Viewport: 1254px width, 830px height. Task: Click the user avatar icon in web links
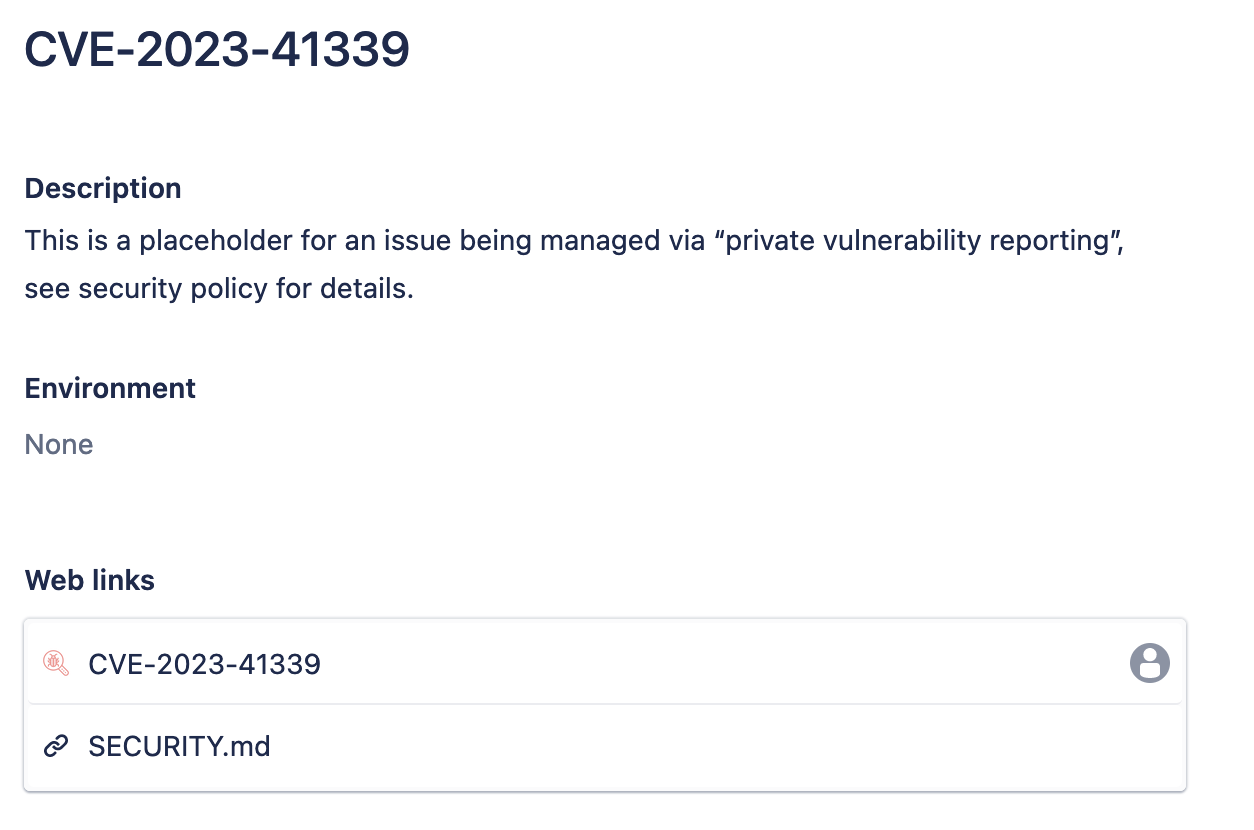click(x=1149, y=663)
